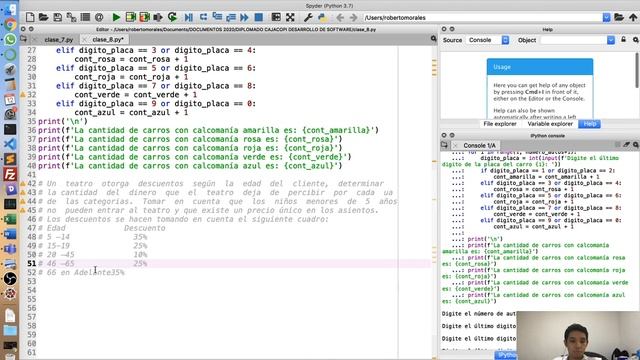640x360 pixels.
Task: Click the @ symbol finder icon
Action: coord(99,17)
